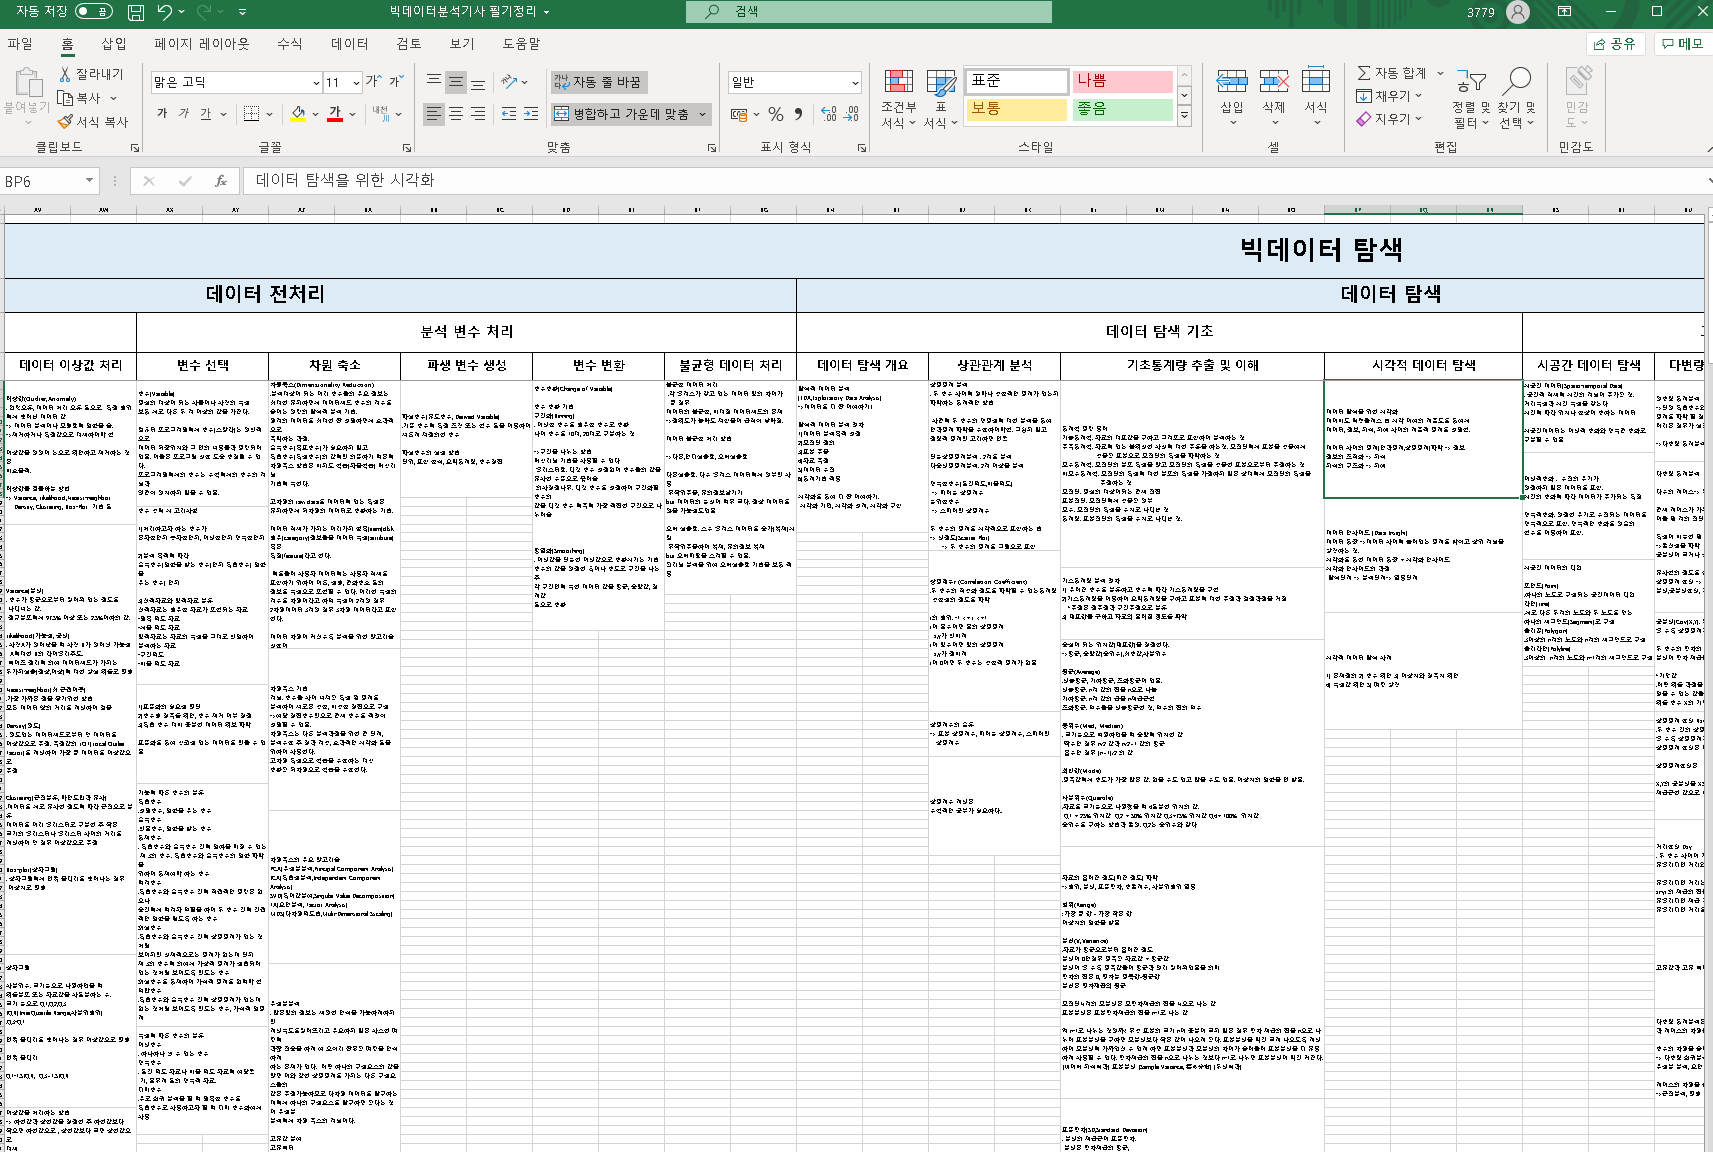The image size is (1713, 1152).
Task: Switch to the 검토 tab
Action: pyautogui.click(x=409, y=44)
